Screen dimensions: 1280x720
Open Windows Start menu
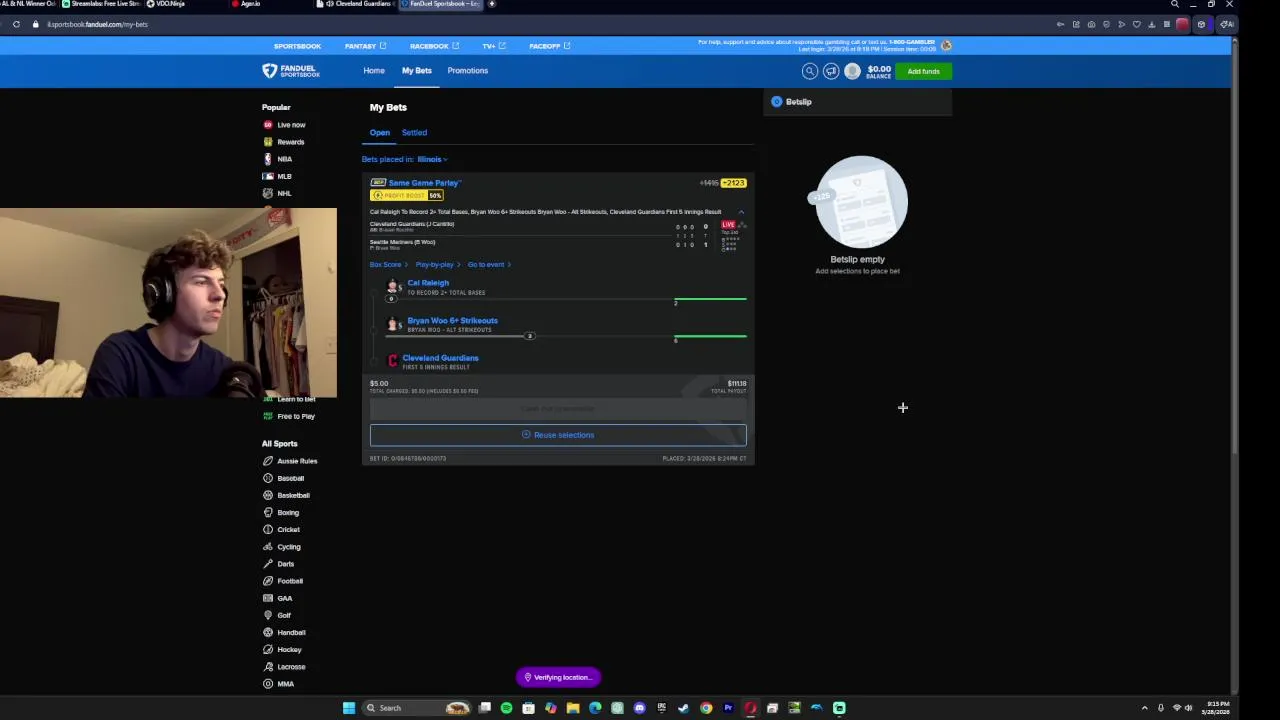coord(348,708)
